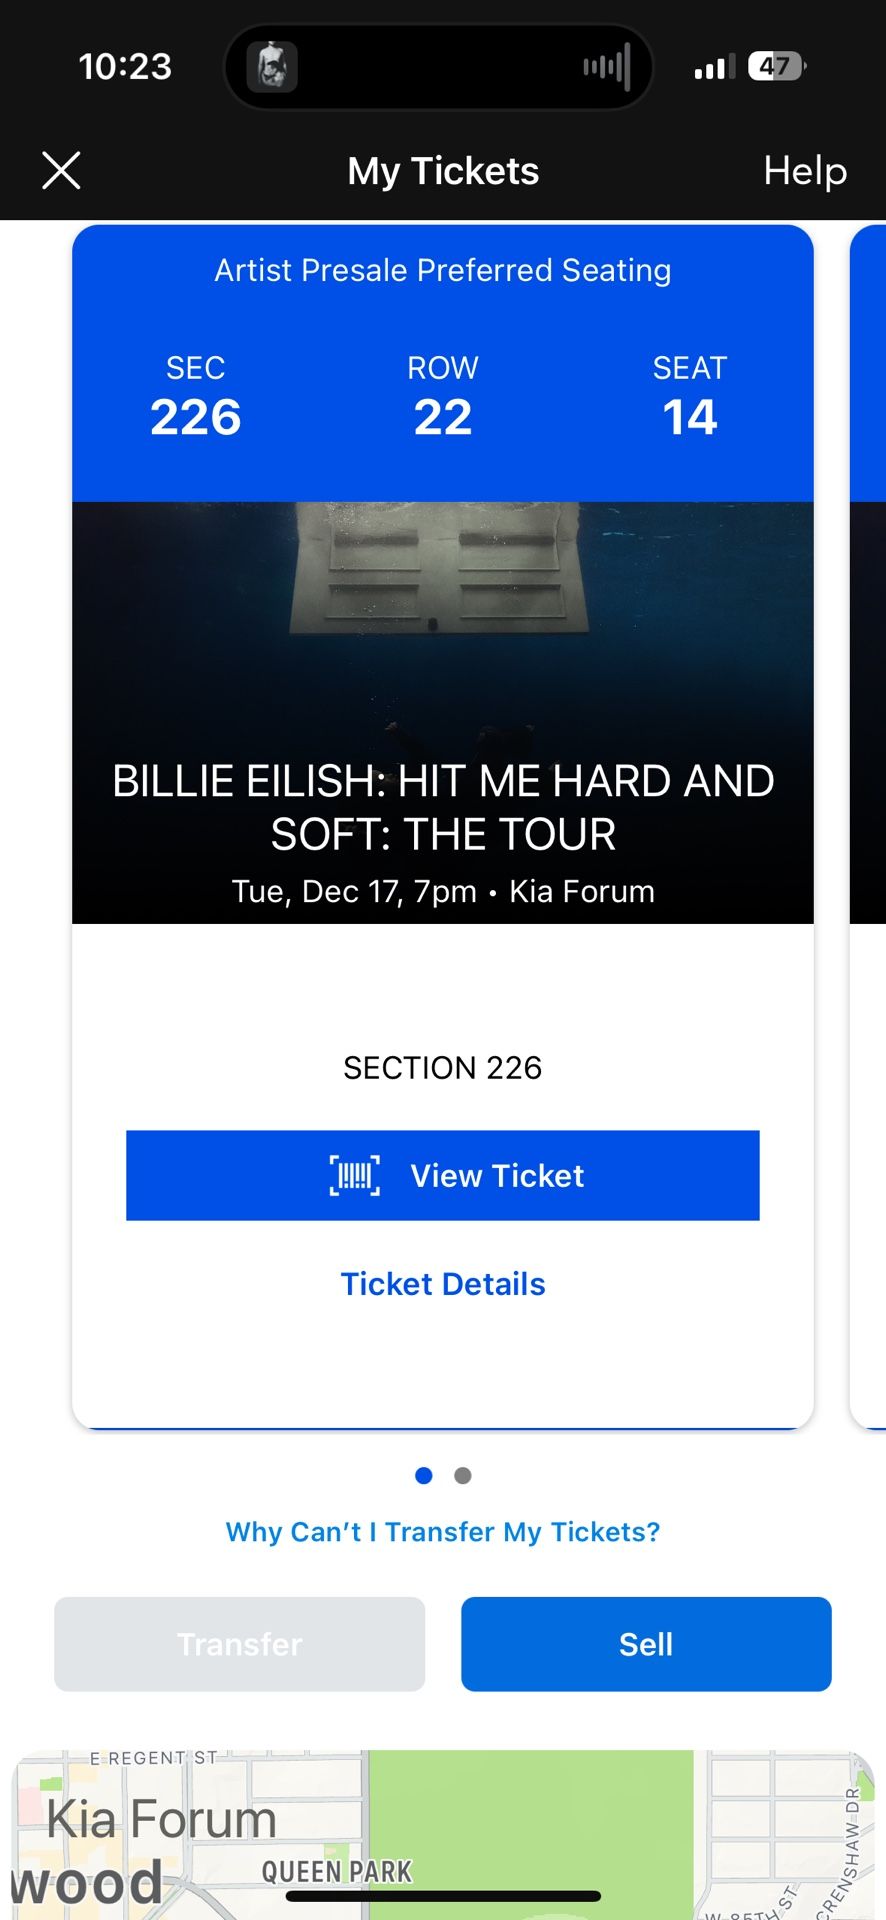Tap the Billie Eilish event artwork

point(442,640)
